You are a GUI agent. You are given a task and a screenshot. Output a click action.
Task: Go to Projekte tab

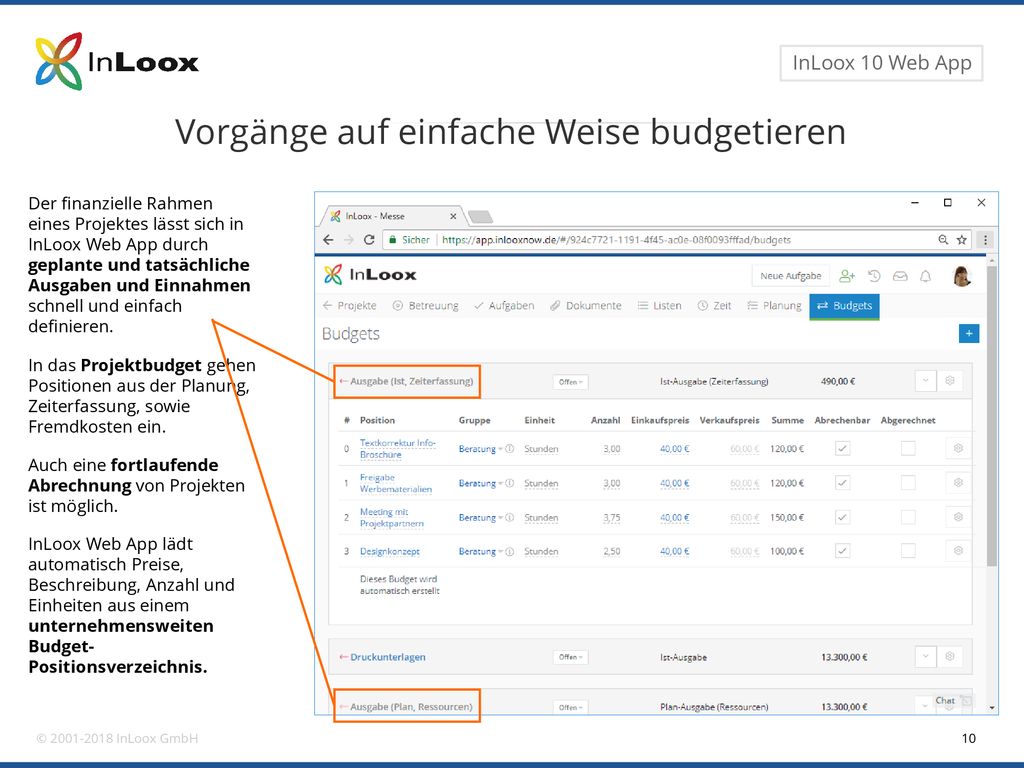pos(350,306)
